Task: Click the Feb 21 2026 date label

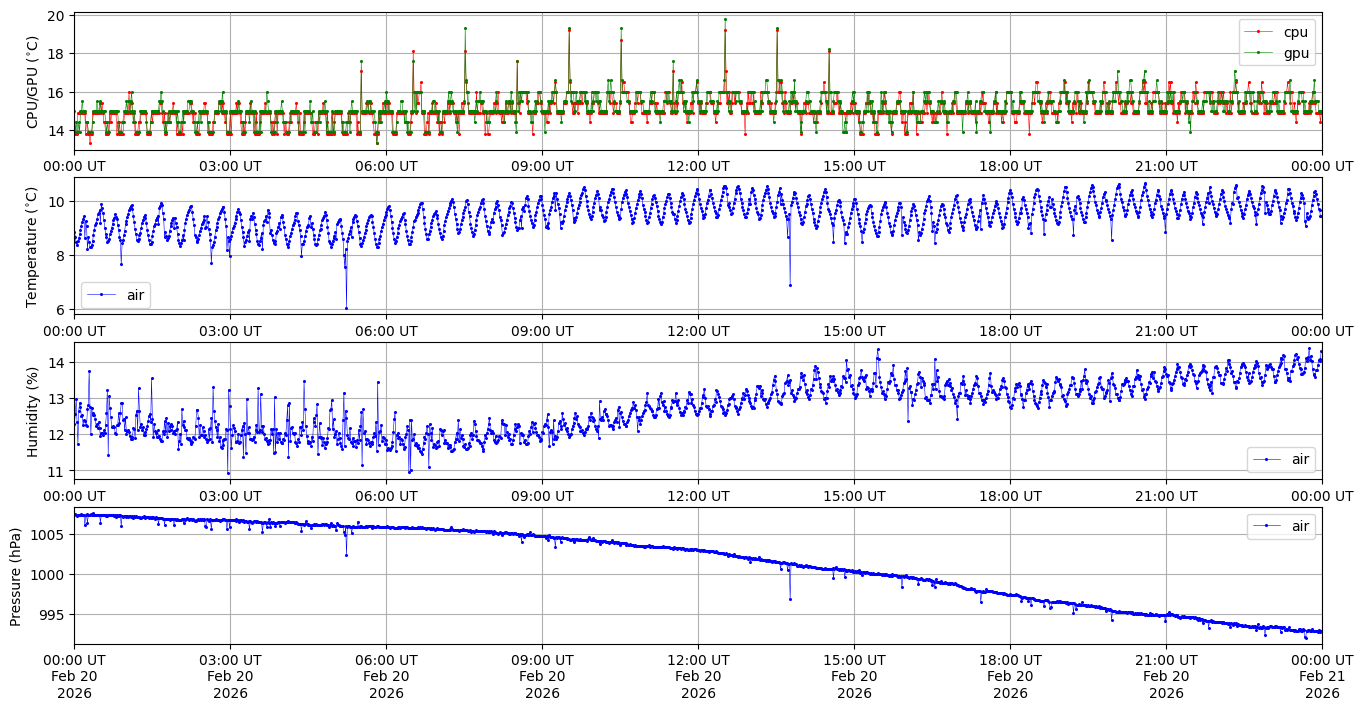Action: (1322, 677)
